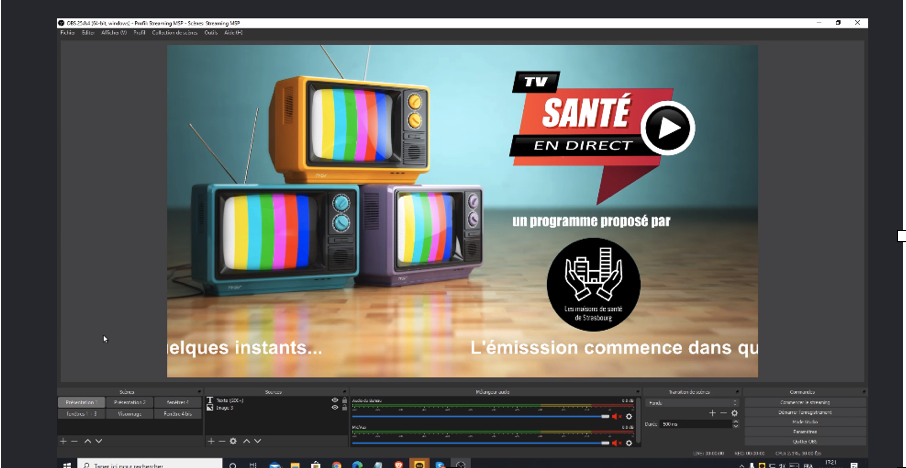
Task: Click Démarrer l'enregistrement button
Action: click(805, 413)
